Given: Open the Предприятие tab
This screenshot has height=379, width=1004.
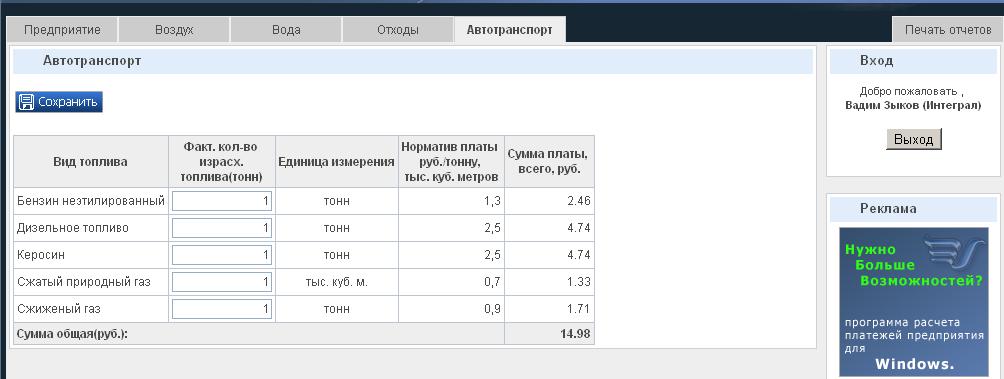Looking at the screenshot, I should click(x=62, y=29).
